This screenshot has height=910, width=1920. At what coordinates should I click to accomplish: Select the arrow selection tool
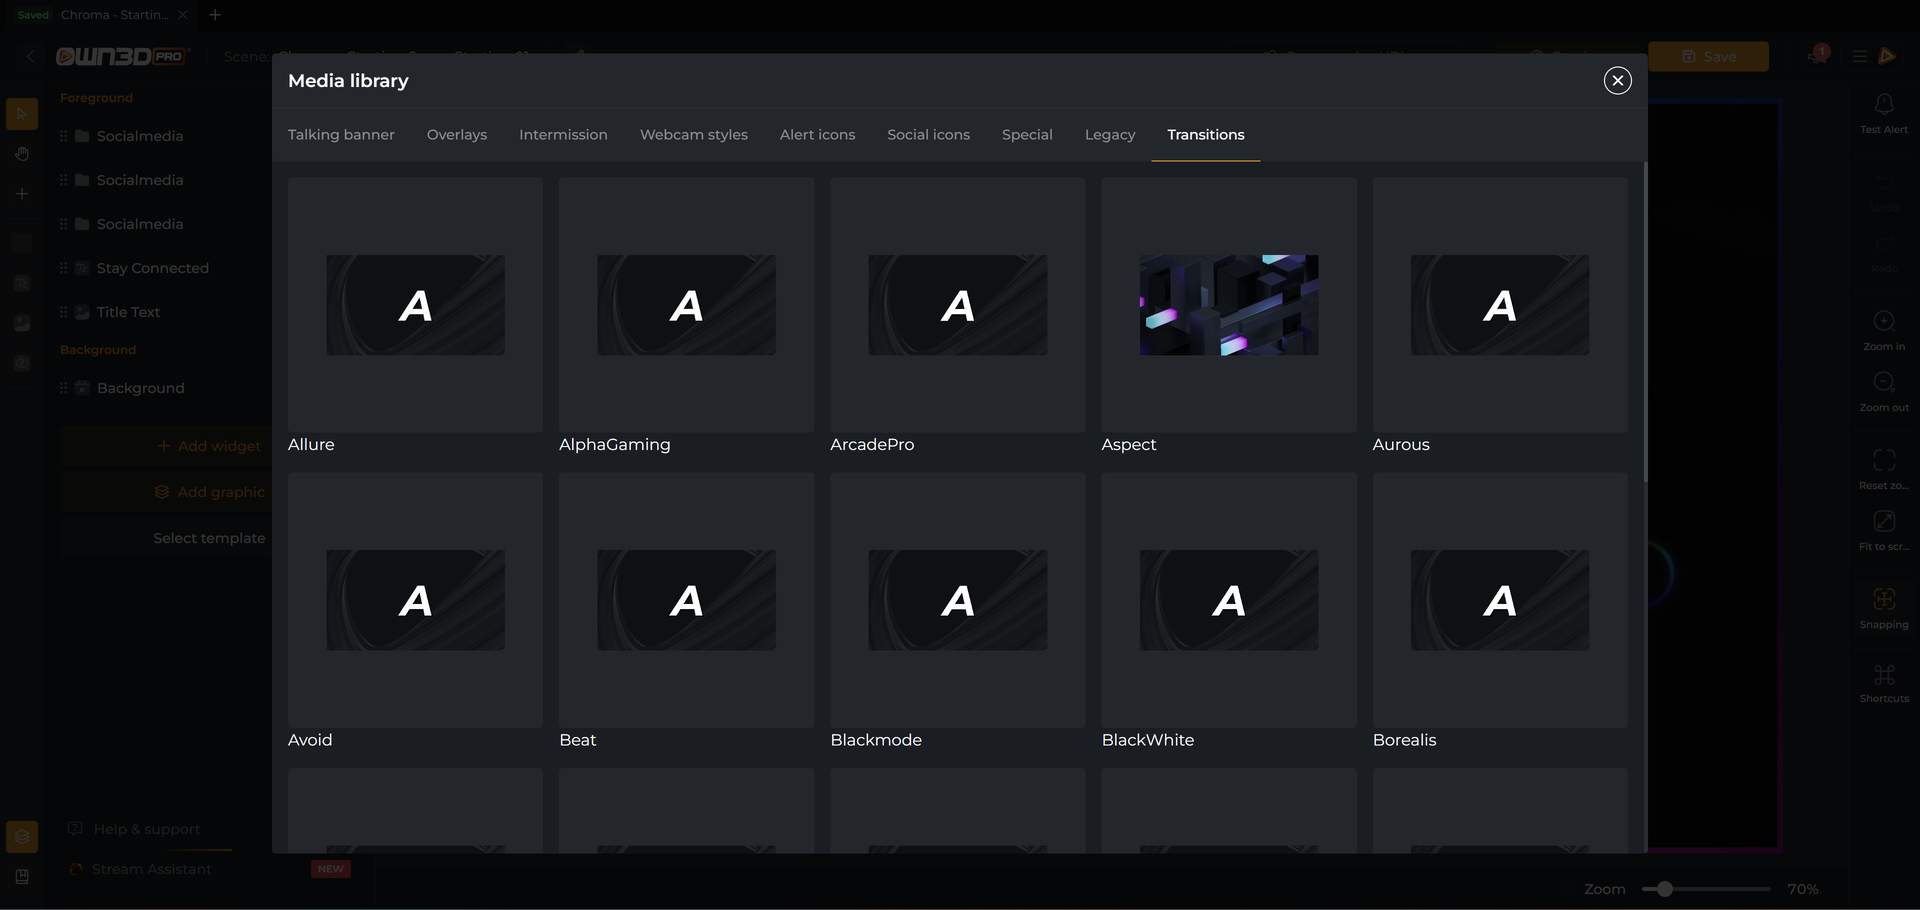(22, 113)
